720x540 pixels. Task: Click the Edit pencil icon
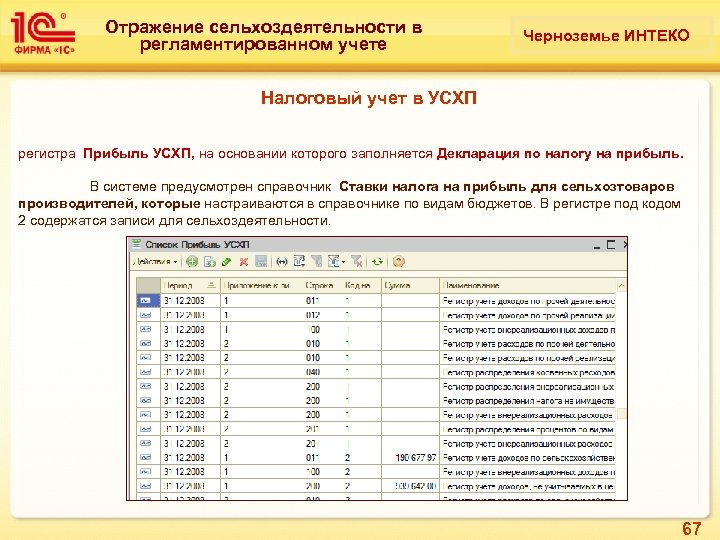(x=226, y=262)
